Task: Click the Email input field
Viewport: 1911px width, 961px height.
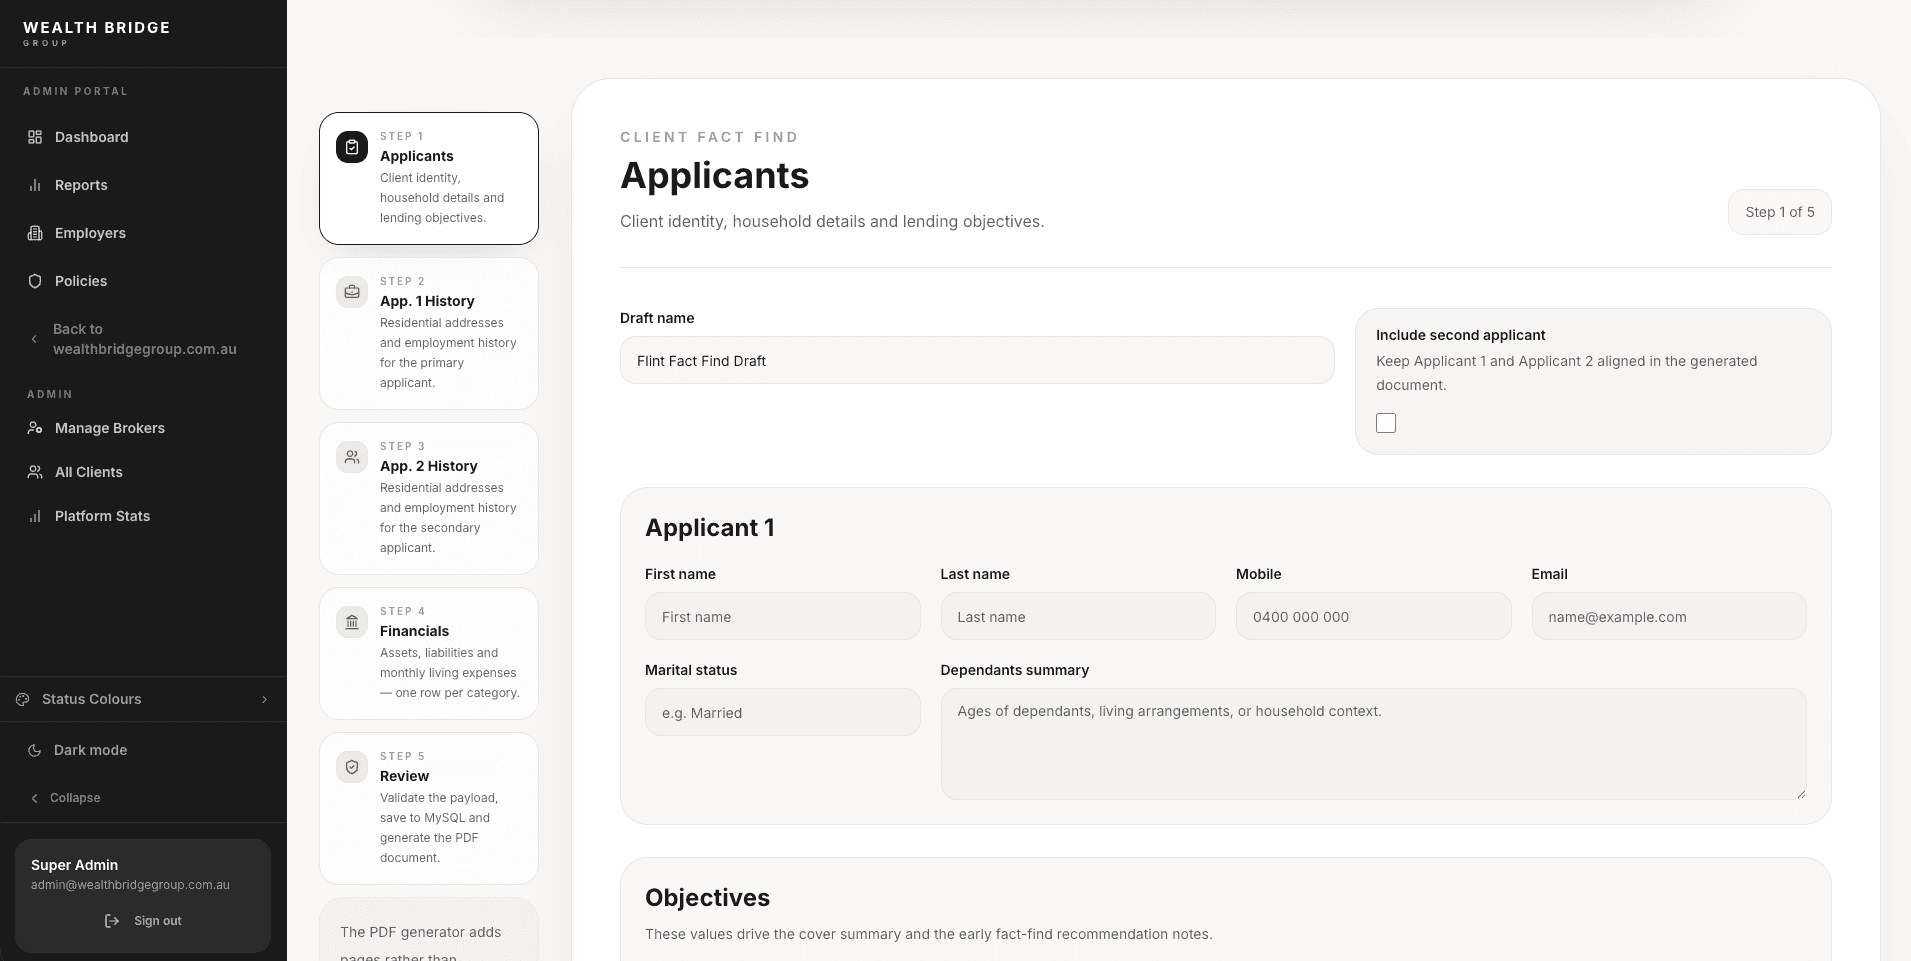Action: point(1669,616)
